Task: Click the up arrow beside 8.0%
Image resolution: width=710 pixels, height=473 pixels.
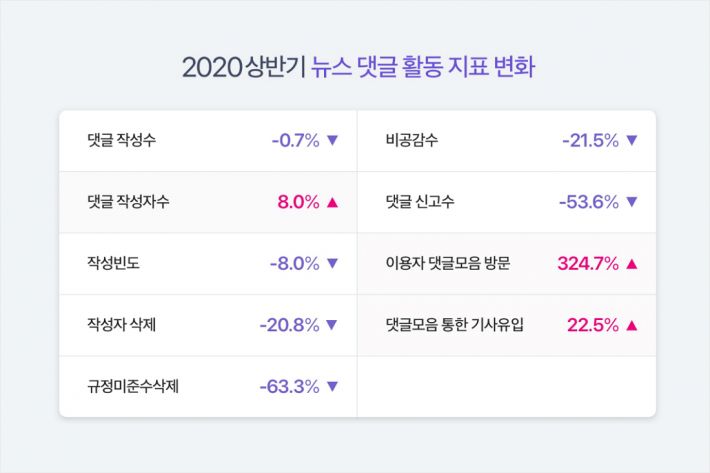Action: tap(333, 202)
